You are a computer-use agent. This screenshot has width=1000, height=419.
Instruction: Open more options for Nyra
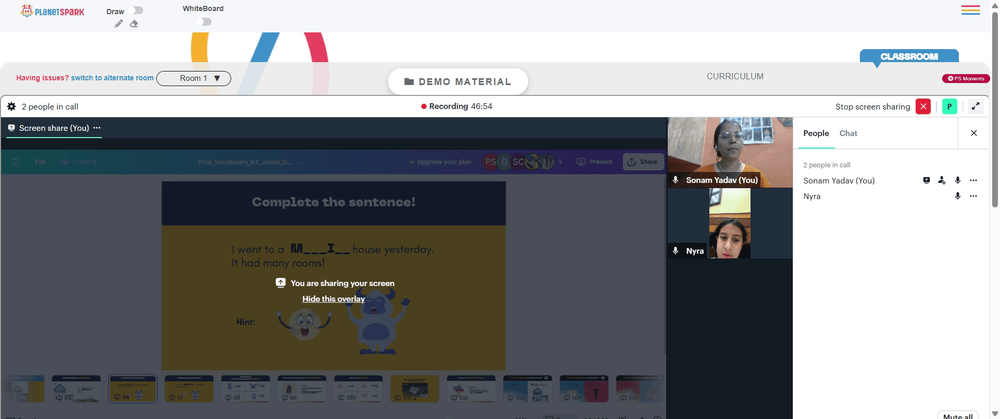(x=973, y=196)
